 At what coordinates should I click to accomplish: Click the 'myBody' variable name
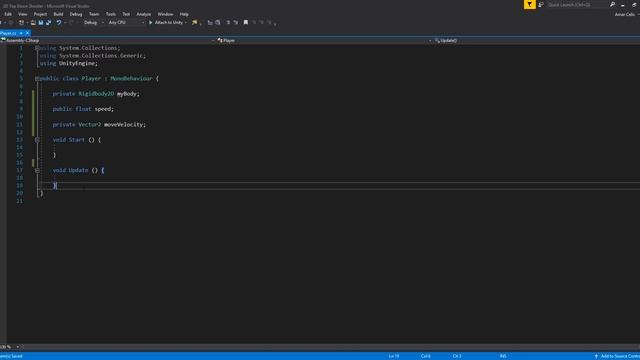click(x=127, y=94)
